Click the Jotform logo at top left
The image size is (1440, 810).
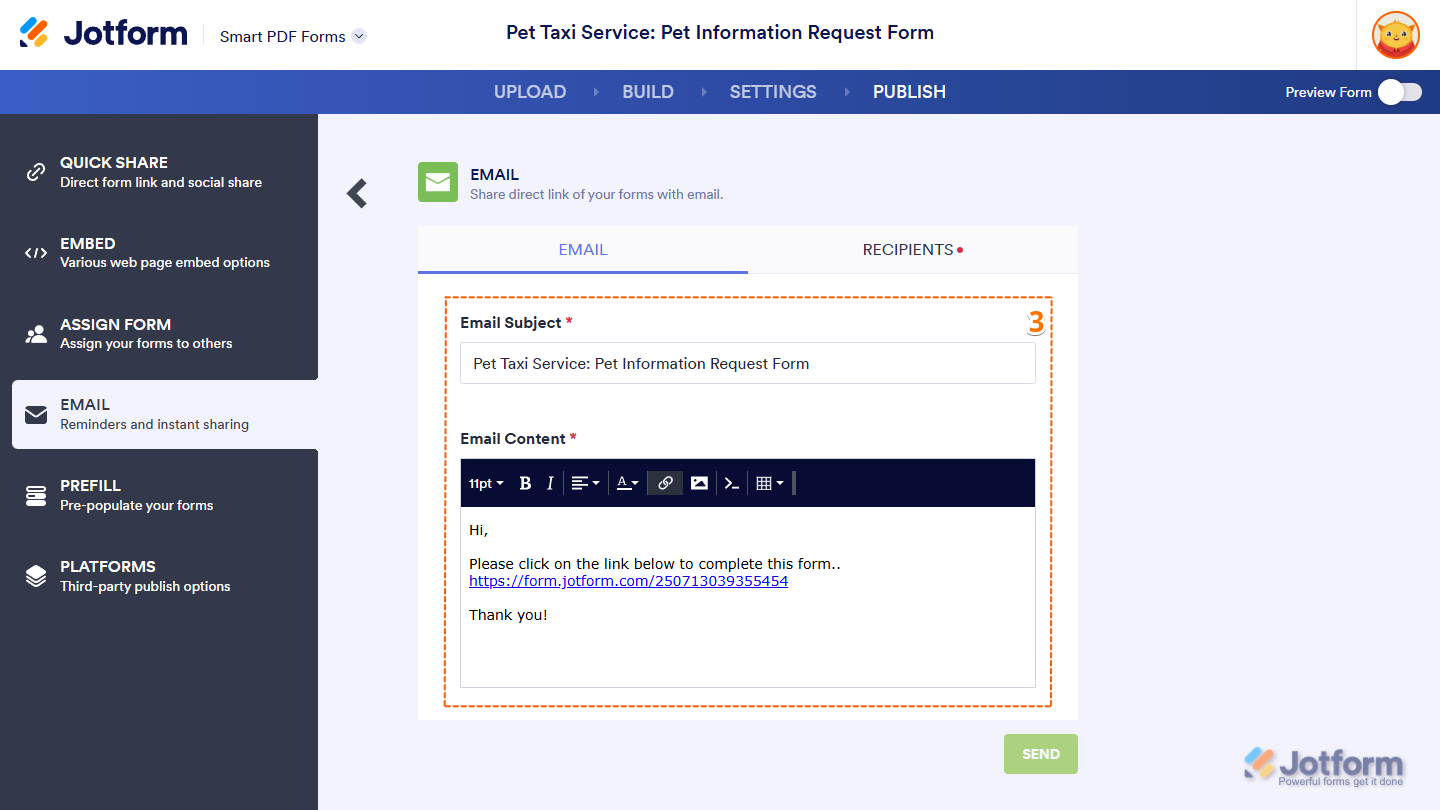[x=104, y=34]
